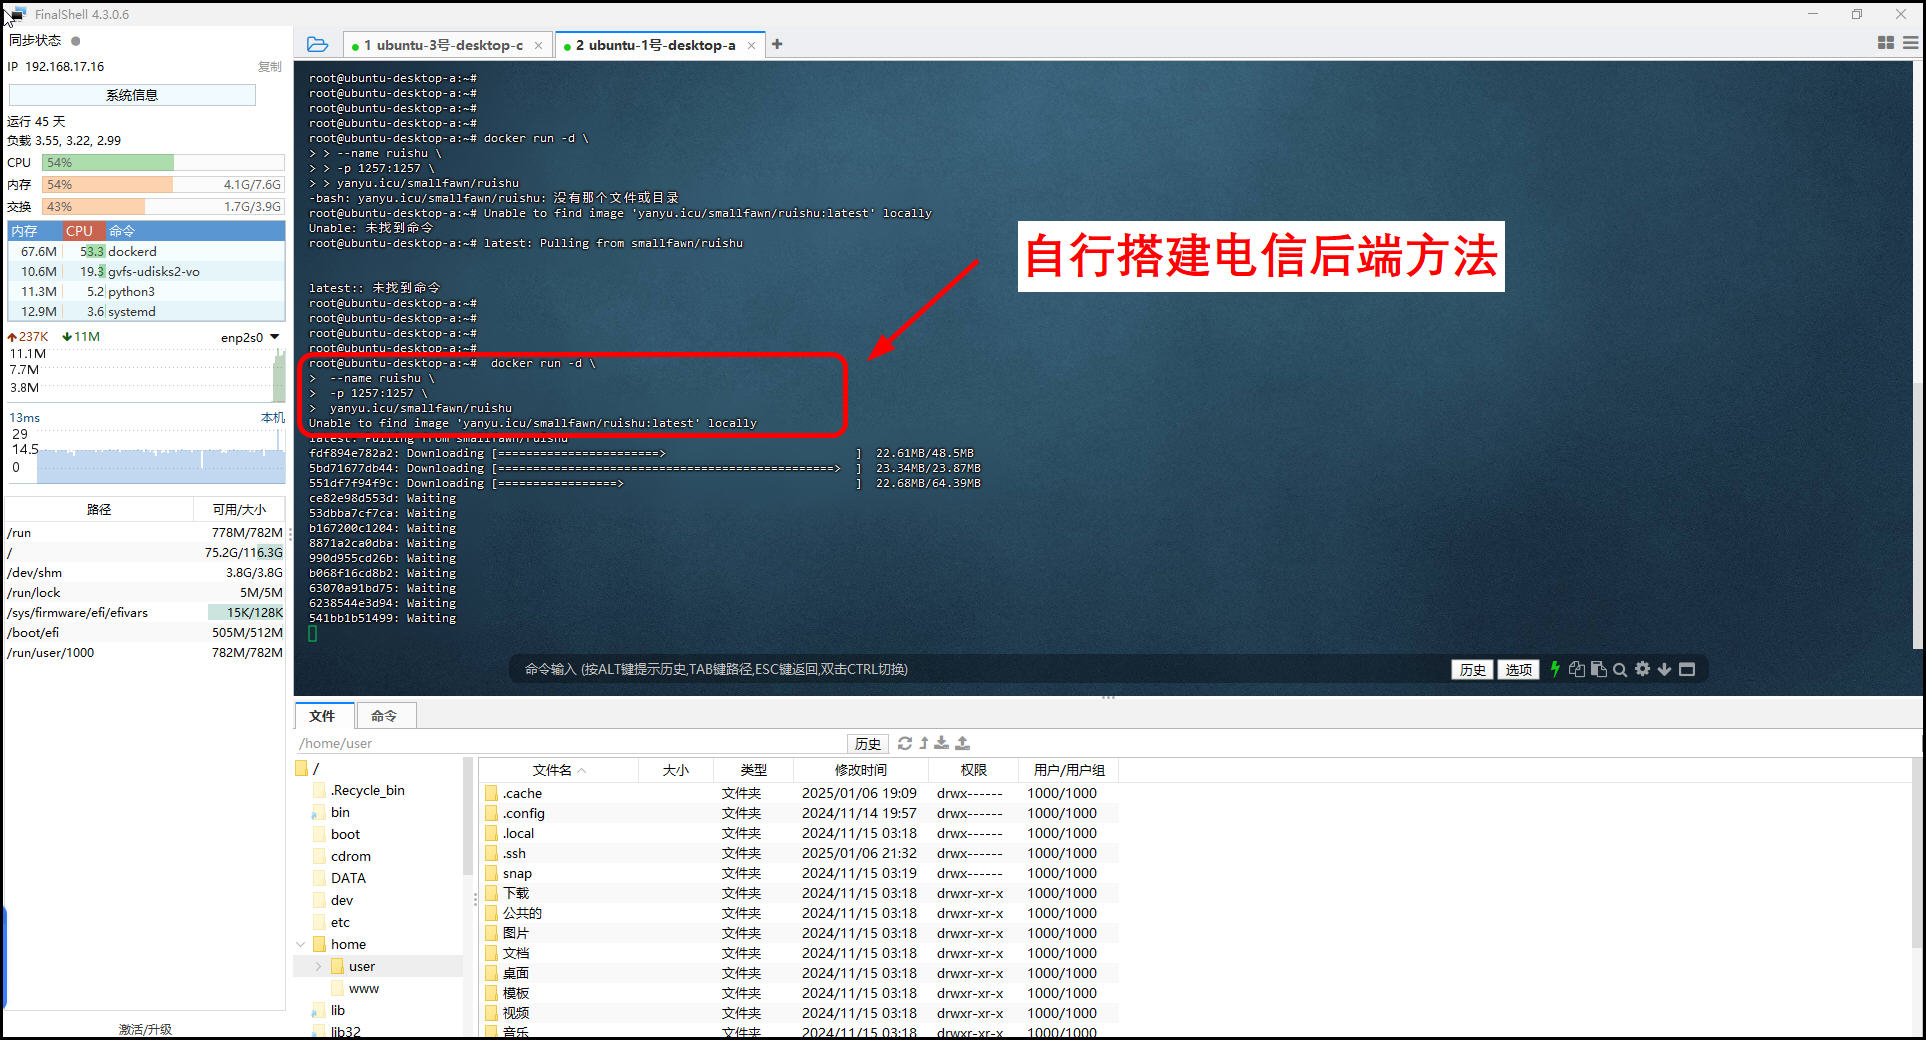1926x1040 pixels.
Task: Open the 选项 options button
Action: [x=1518, y=670]
